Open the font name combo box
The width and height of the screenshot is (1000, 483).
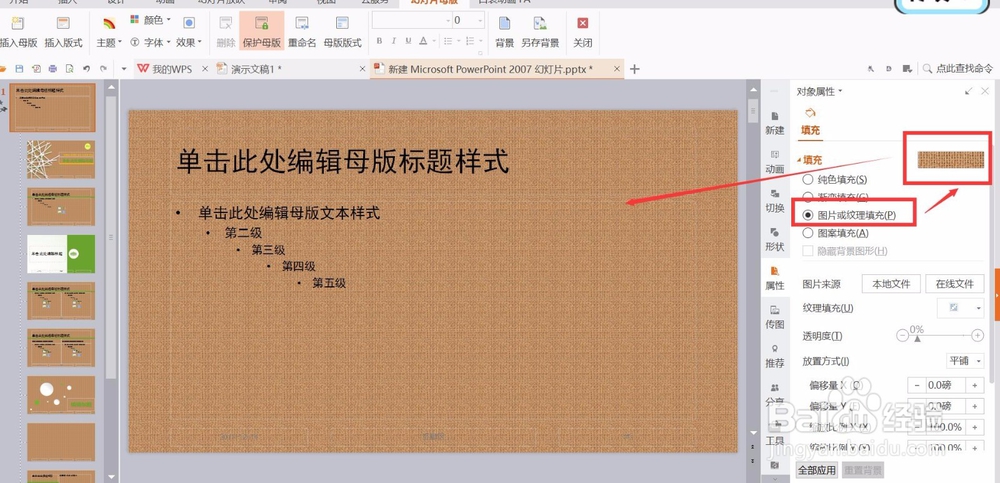(412, 20)
